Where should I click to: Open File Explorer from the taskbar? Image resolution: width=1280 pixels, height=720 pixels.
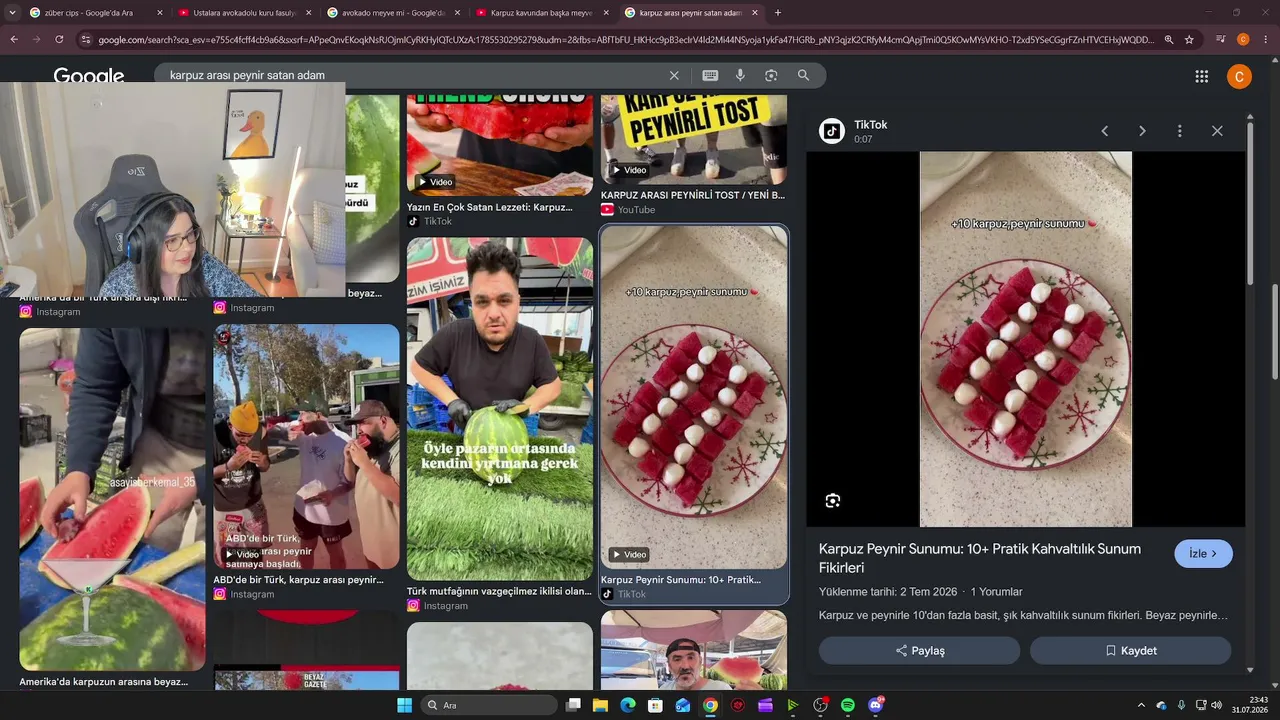(x=600, y=705)
